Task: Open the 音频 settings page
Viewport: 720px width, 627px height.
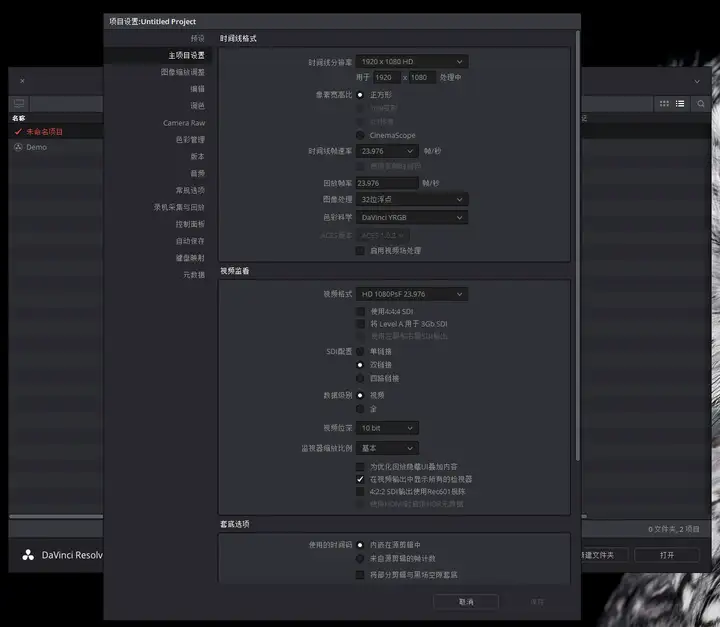Action: pos(197,173)
